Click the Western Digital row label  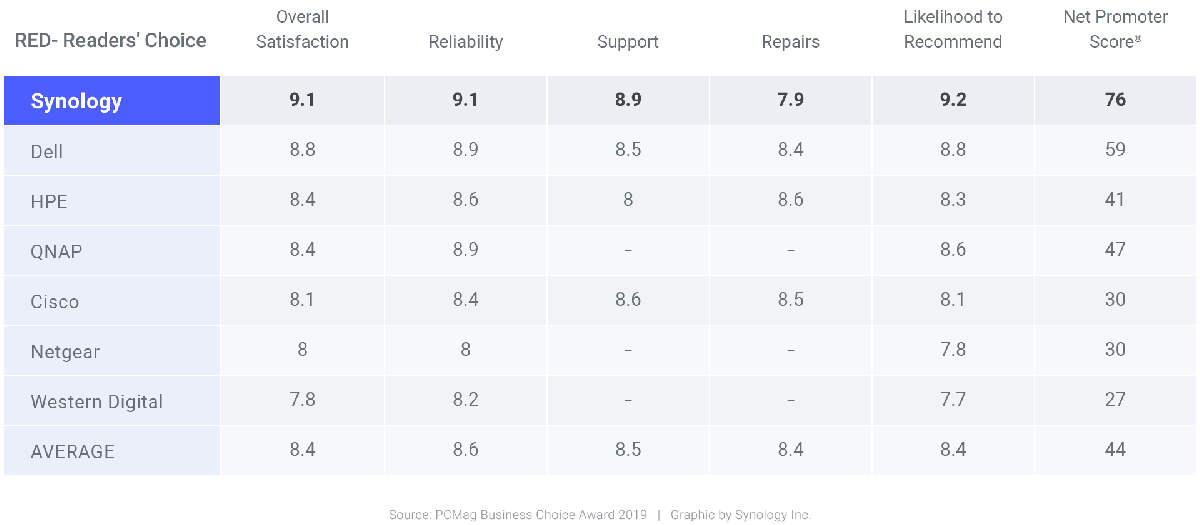97,401
